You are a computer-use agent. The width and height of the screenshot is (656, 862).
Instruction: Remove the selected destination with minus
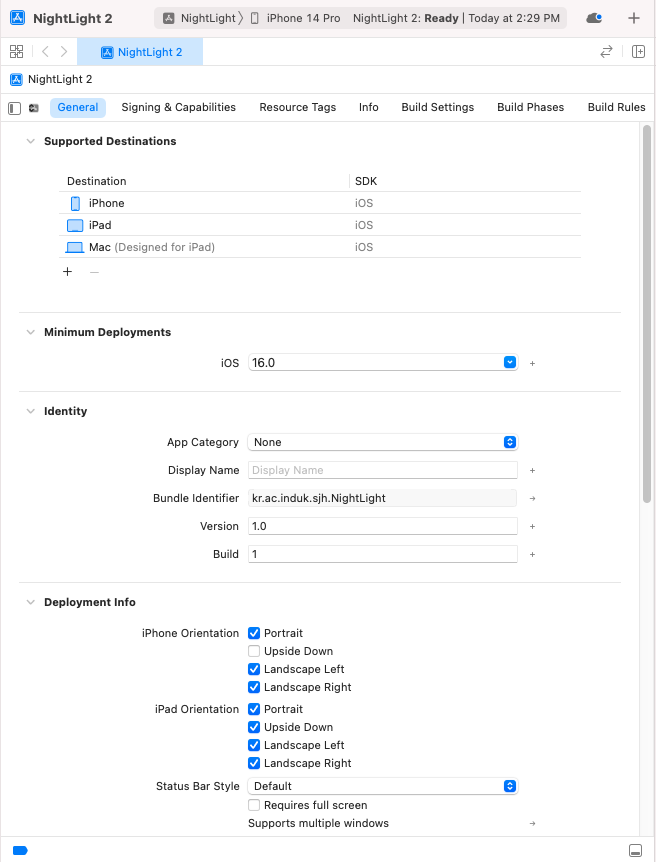95,272
